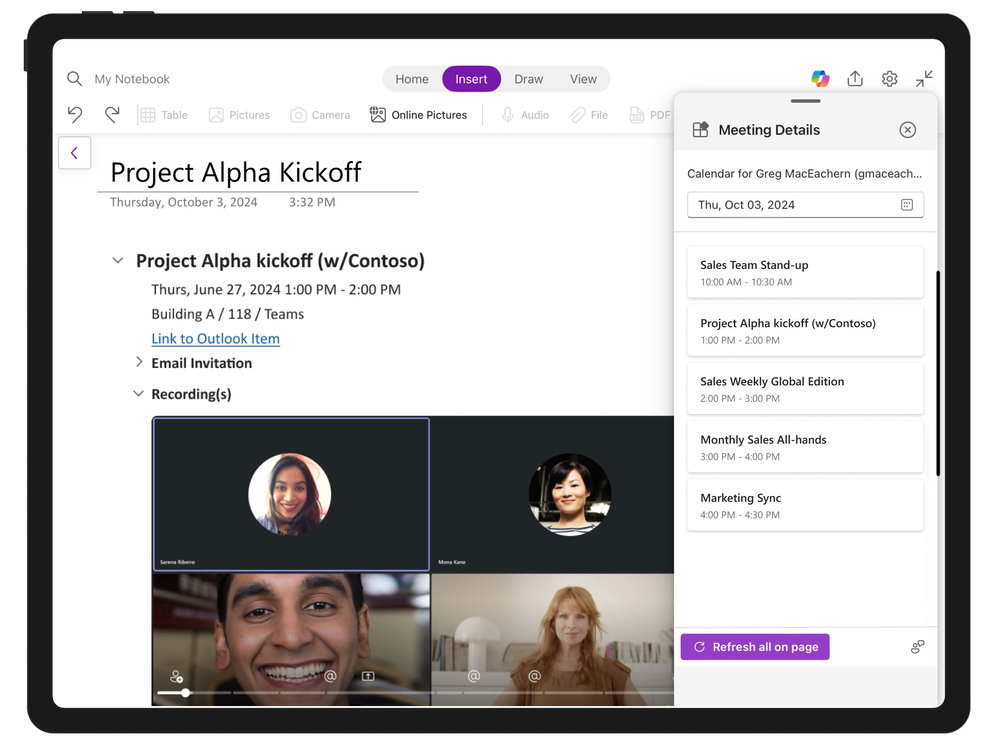The width and height of the screenshot is (999, 747).
Task: Close the Meeting Details panel
Action: [x=907, y=130]
